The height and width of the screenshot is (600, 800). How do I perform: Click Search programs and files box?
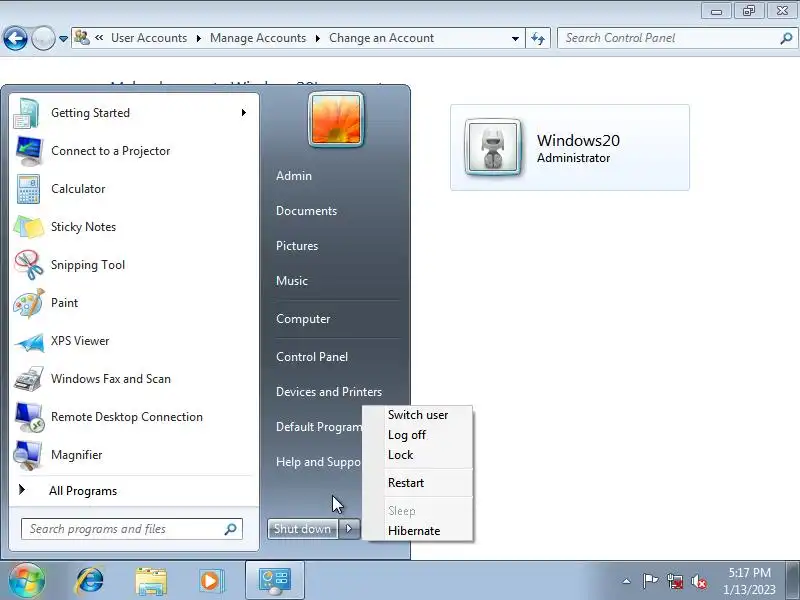pos(132,529)
